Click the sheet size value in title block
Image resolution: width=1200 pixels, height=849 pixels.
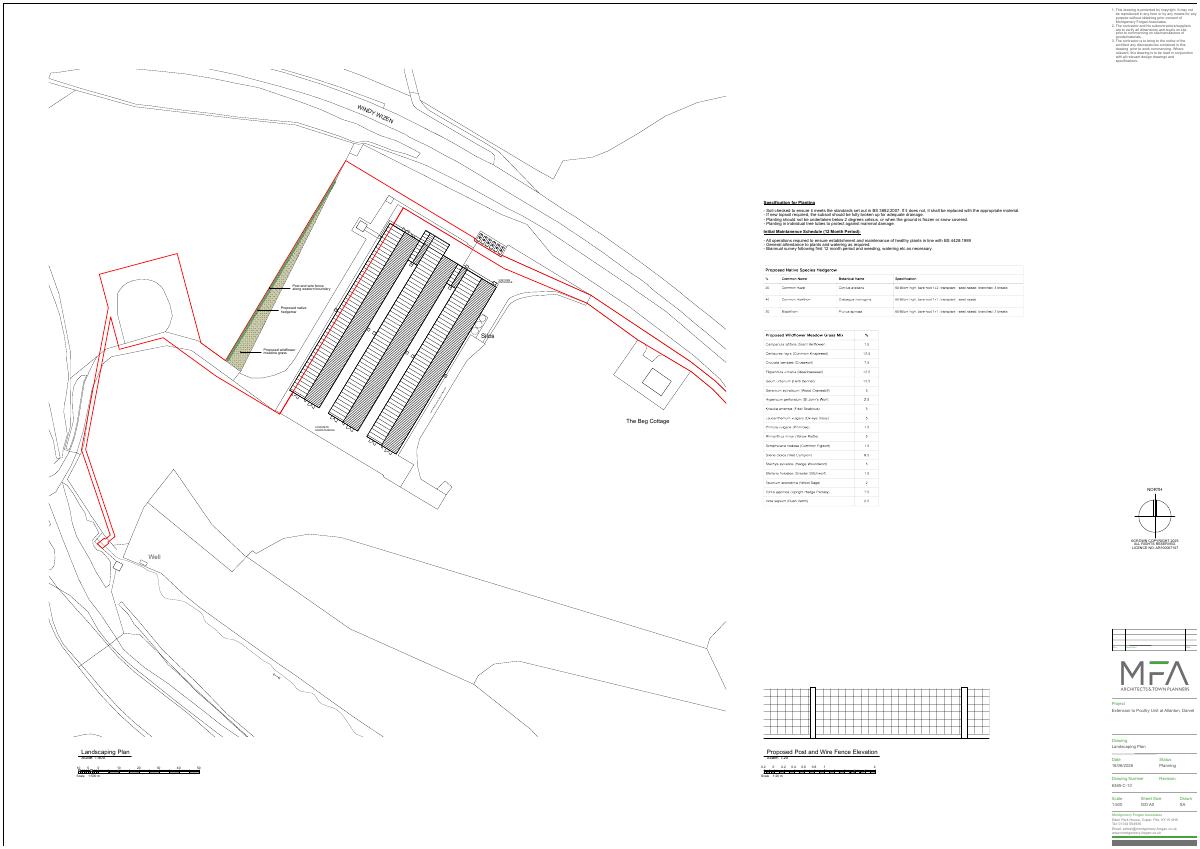pyautogui.click(x=1147, y=805)
